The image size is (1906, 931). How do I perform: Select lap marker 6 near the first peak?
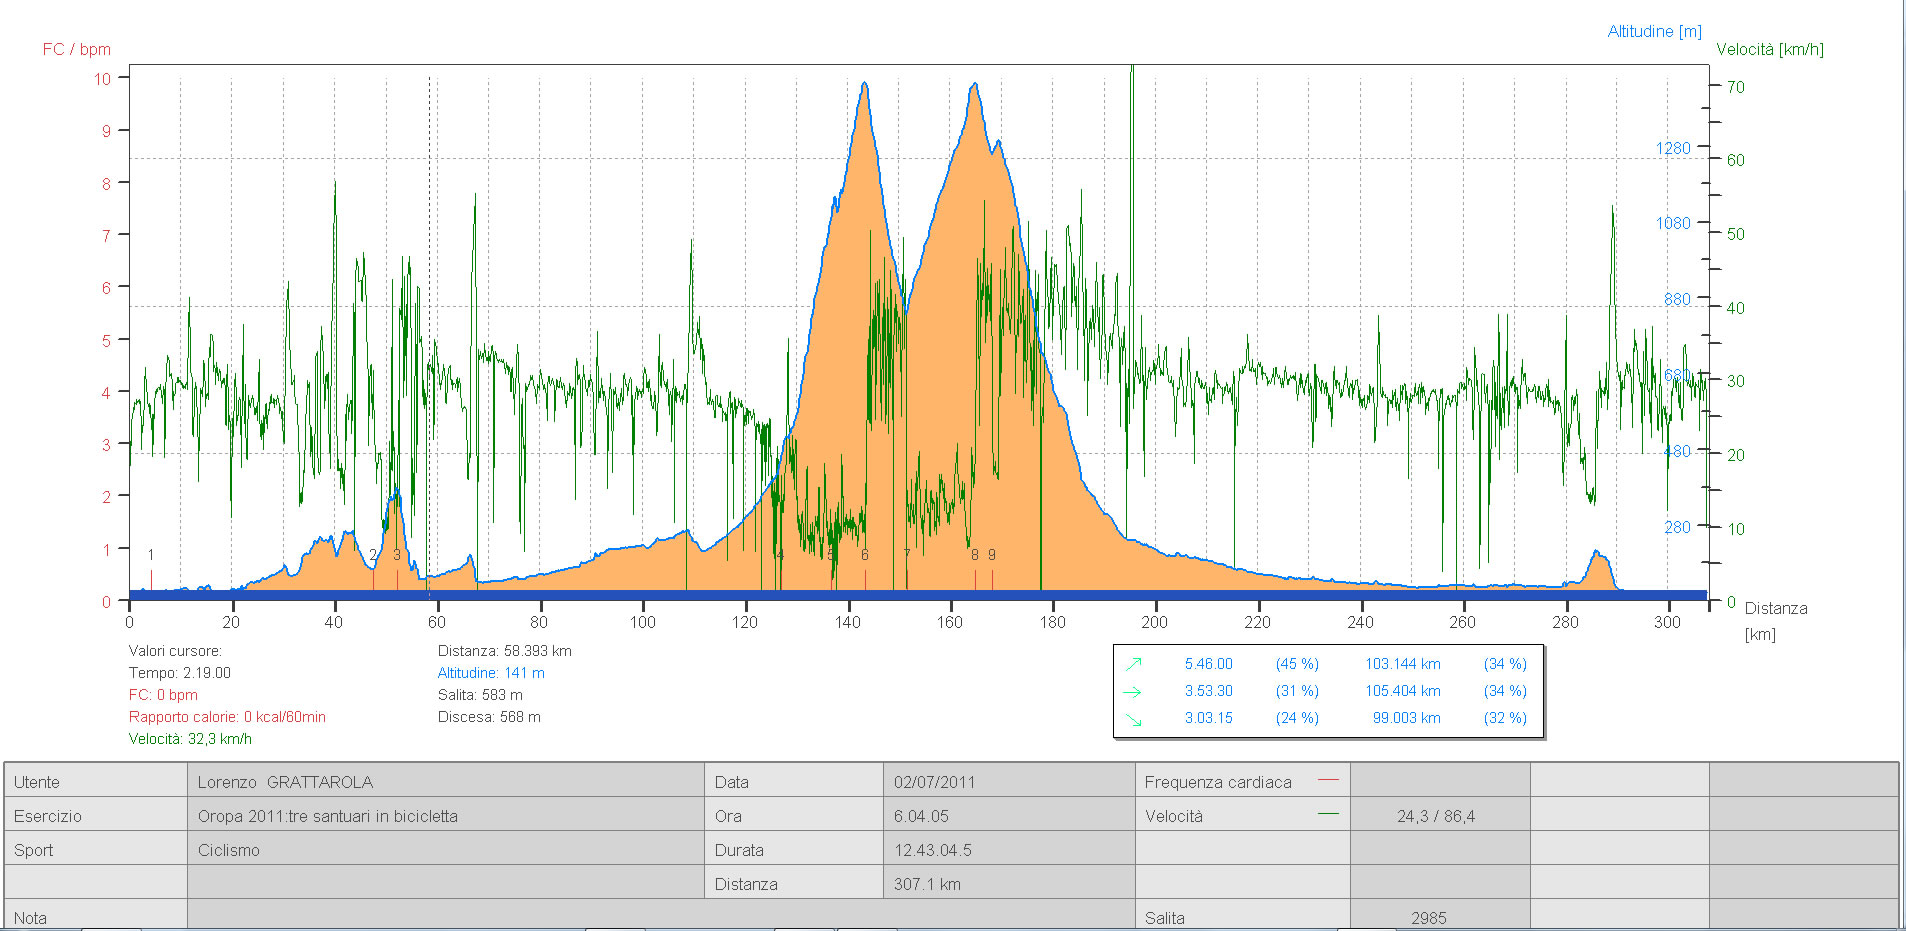tap(865, 555)
